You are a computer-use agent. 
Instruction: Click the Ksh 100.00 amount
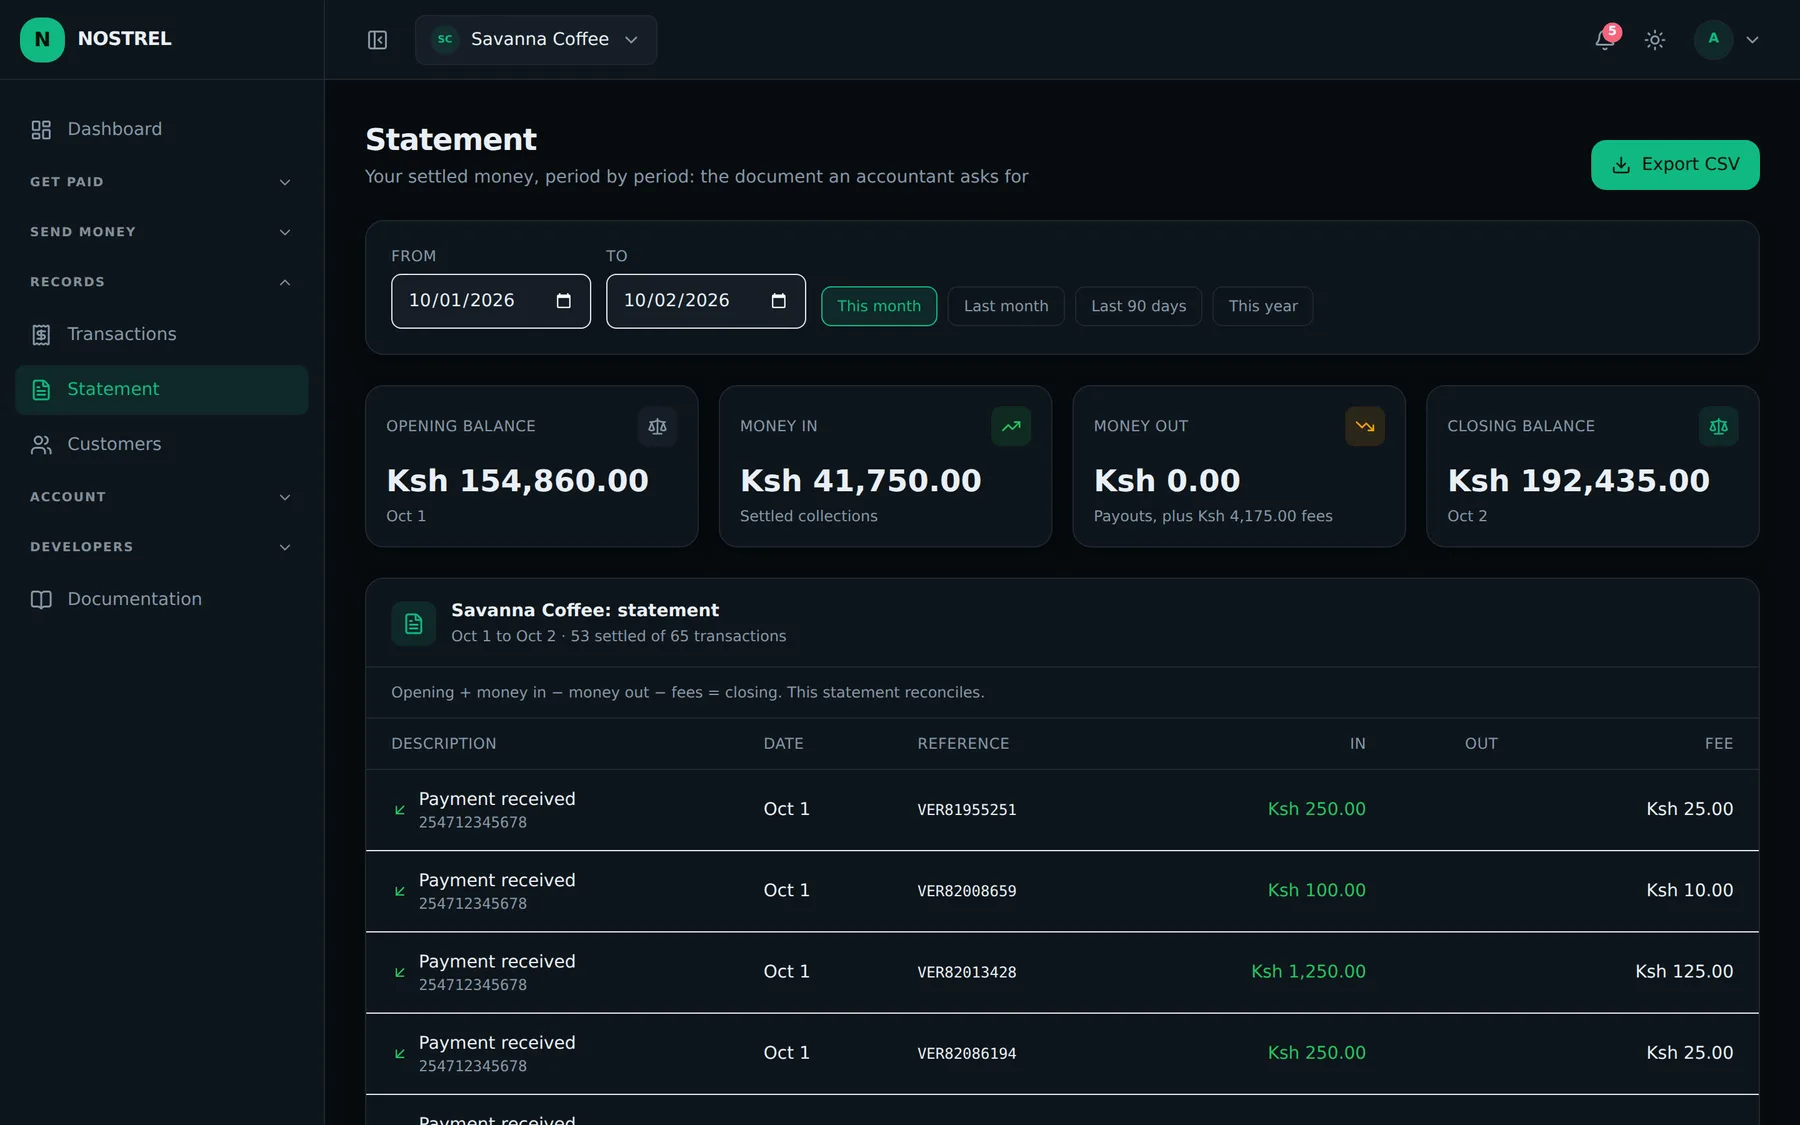[x=1317, y=890]
